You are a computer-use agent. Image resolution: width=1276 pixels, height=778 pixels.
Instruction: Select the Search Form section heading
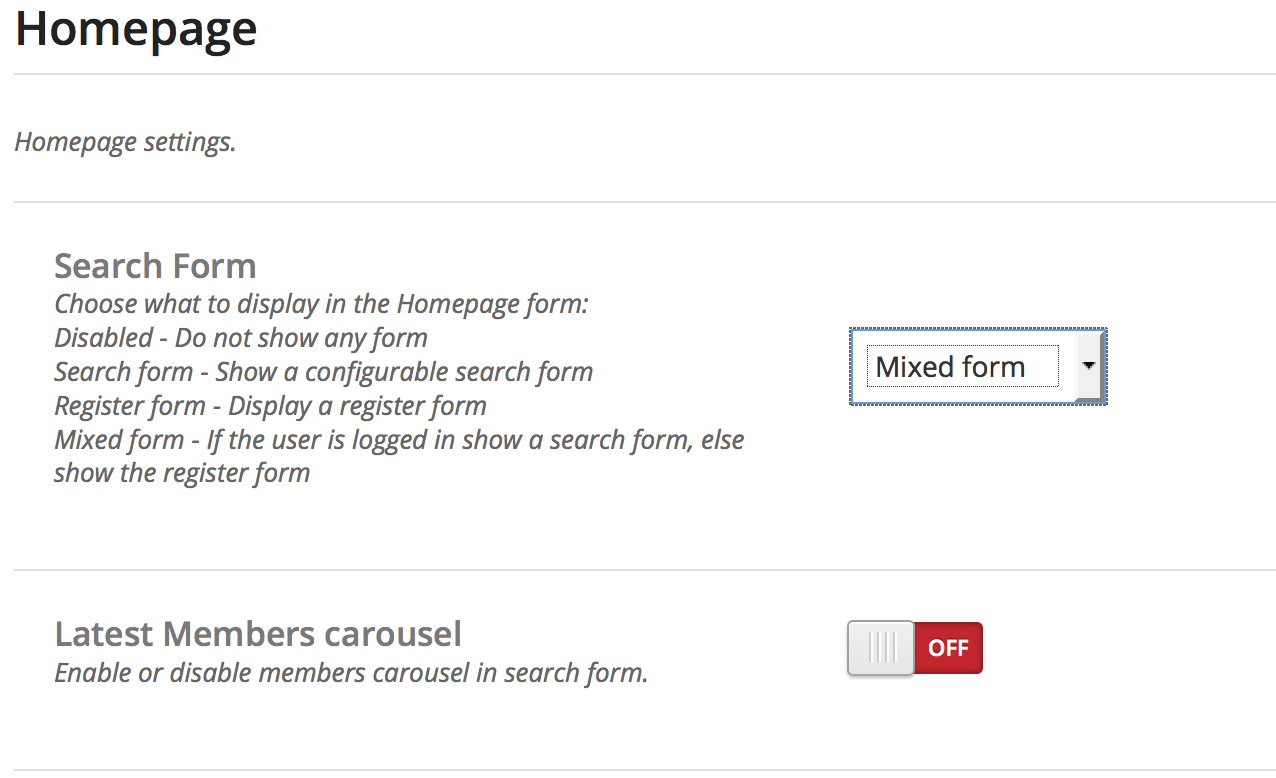pos(155,266)
